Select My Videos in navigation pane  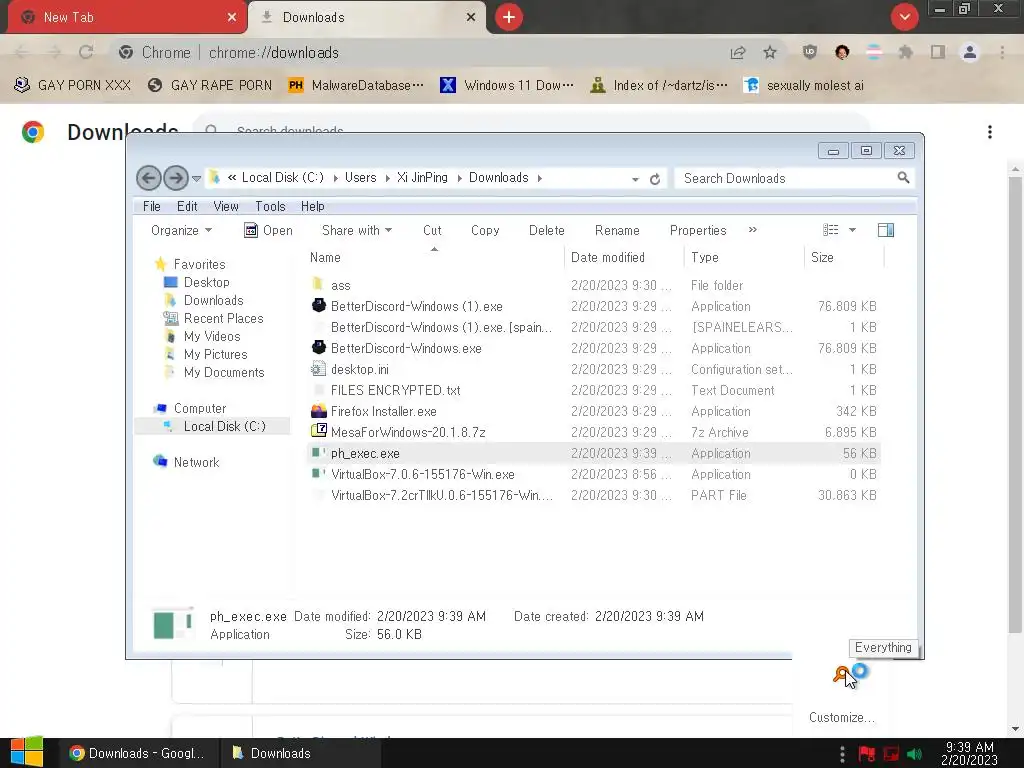point(212,336)
